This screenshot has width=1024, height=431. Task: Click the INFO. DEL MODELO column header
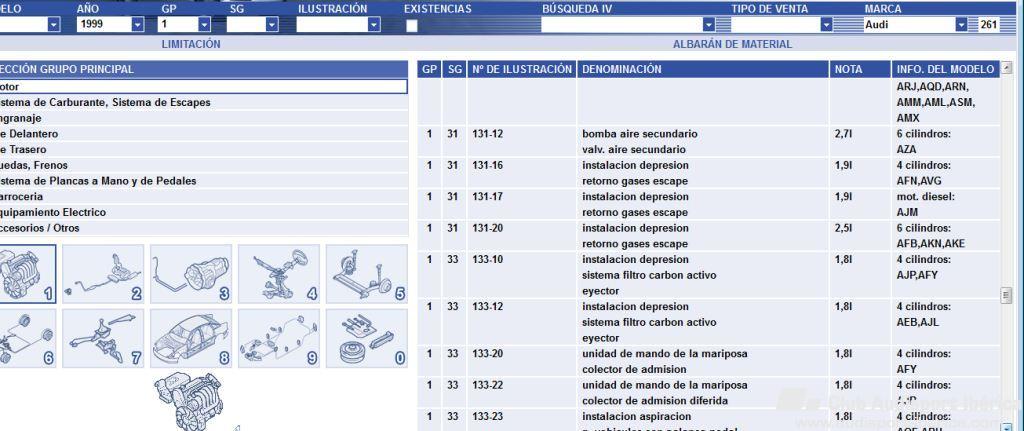pos(946,69)
